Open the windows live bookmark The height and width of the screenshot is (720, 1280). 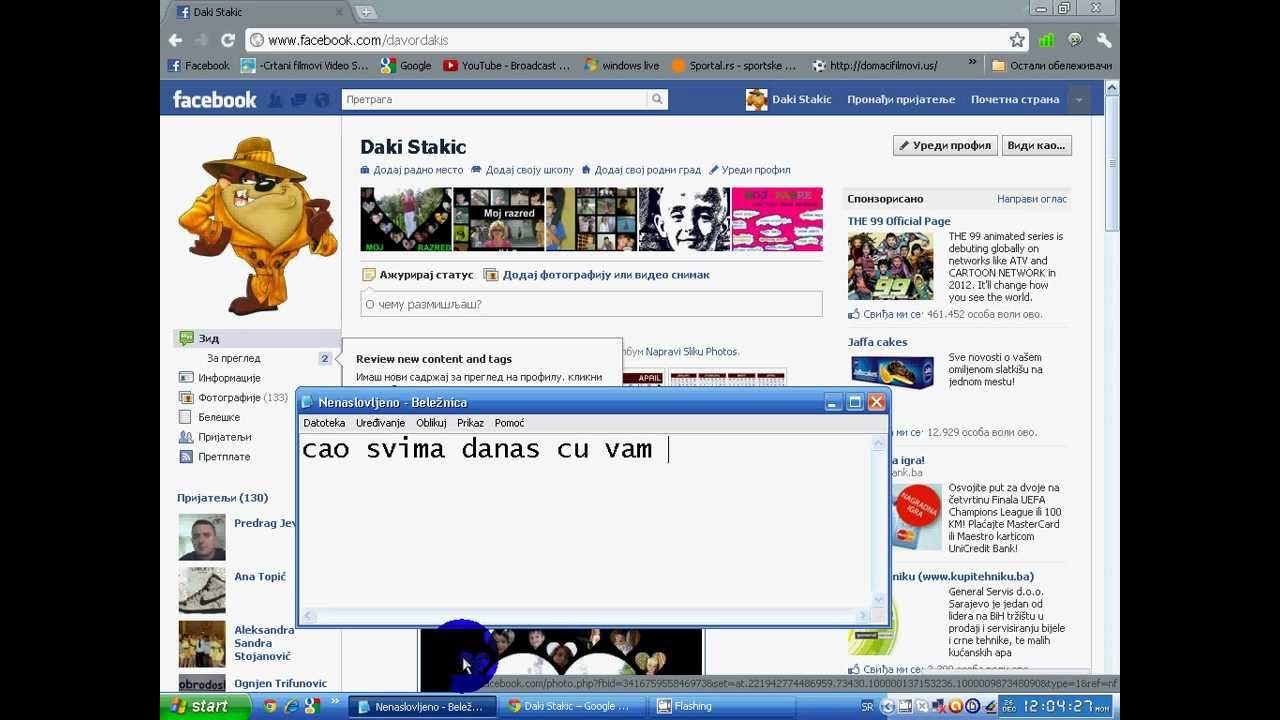click(622, 65)
